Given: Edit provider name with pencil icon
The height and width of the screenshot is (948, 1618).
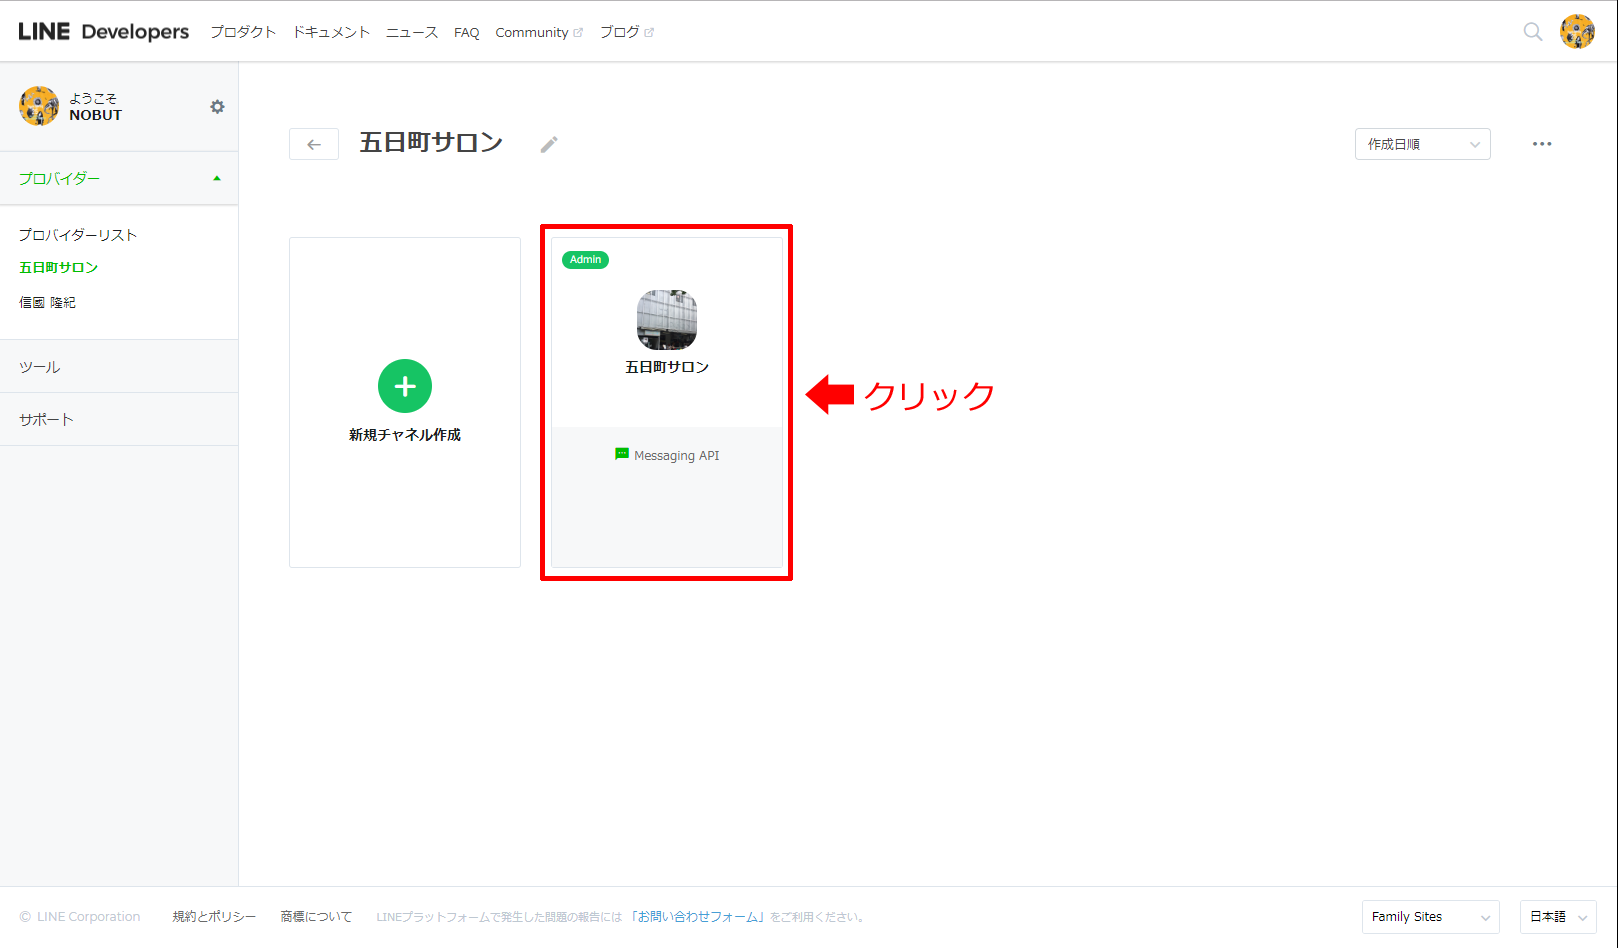Looking at the screenshot, I should pos(549,145).
